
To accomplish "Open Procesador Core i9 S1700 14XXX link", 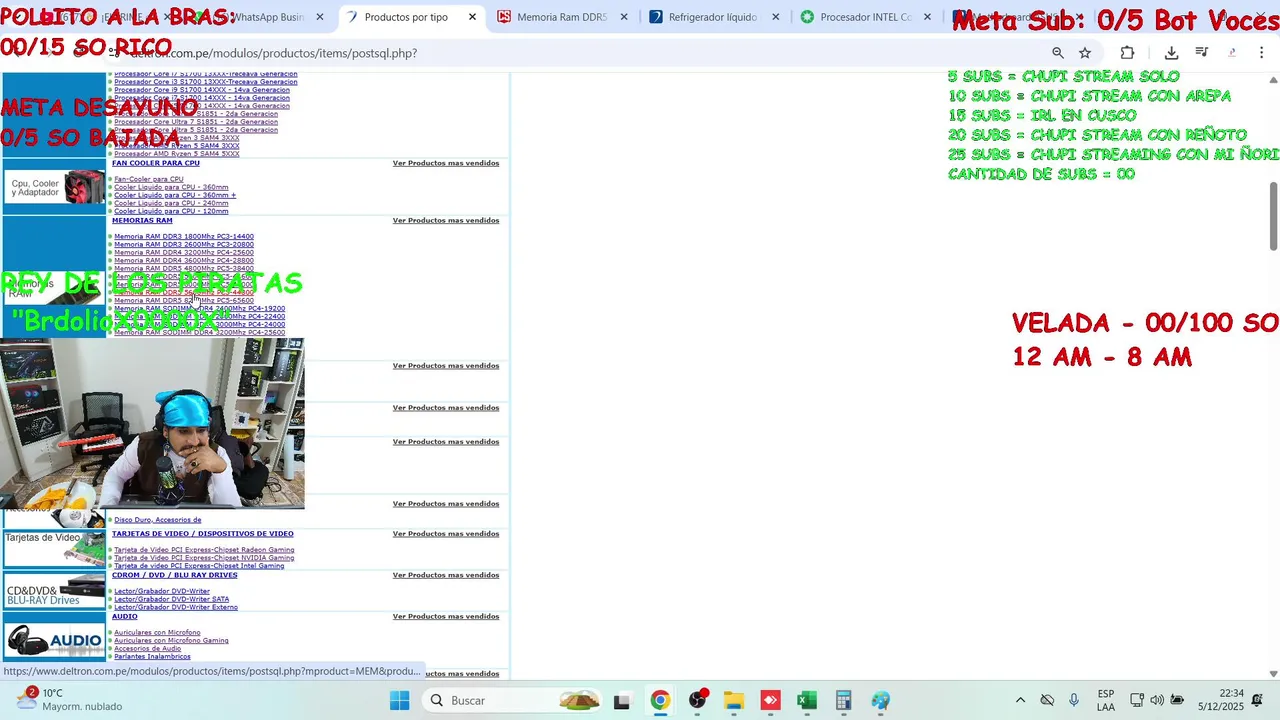I will [202, 90].
